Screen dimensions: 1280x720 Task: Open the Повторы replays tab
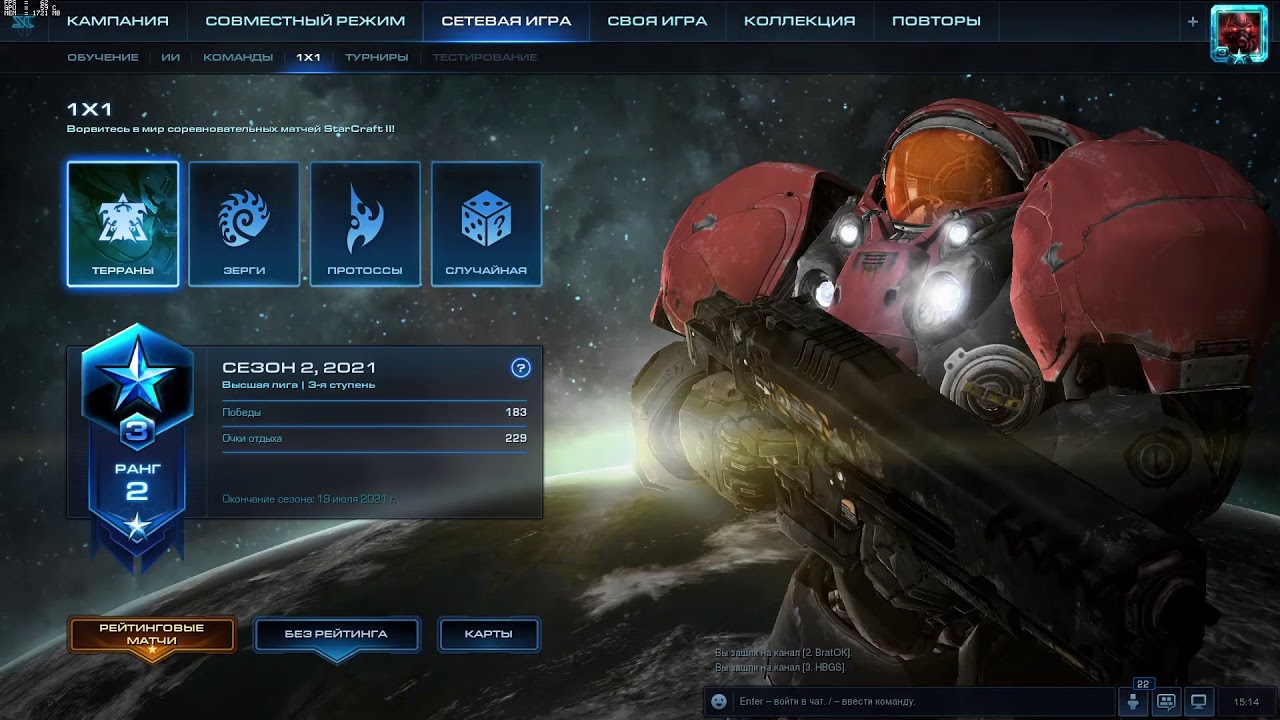(936, 21)
